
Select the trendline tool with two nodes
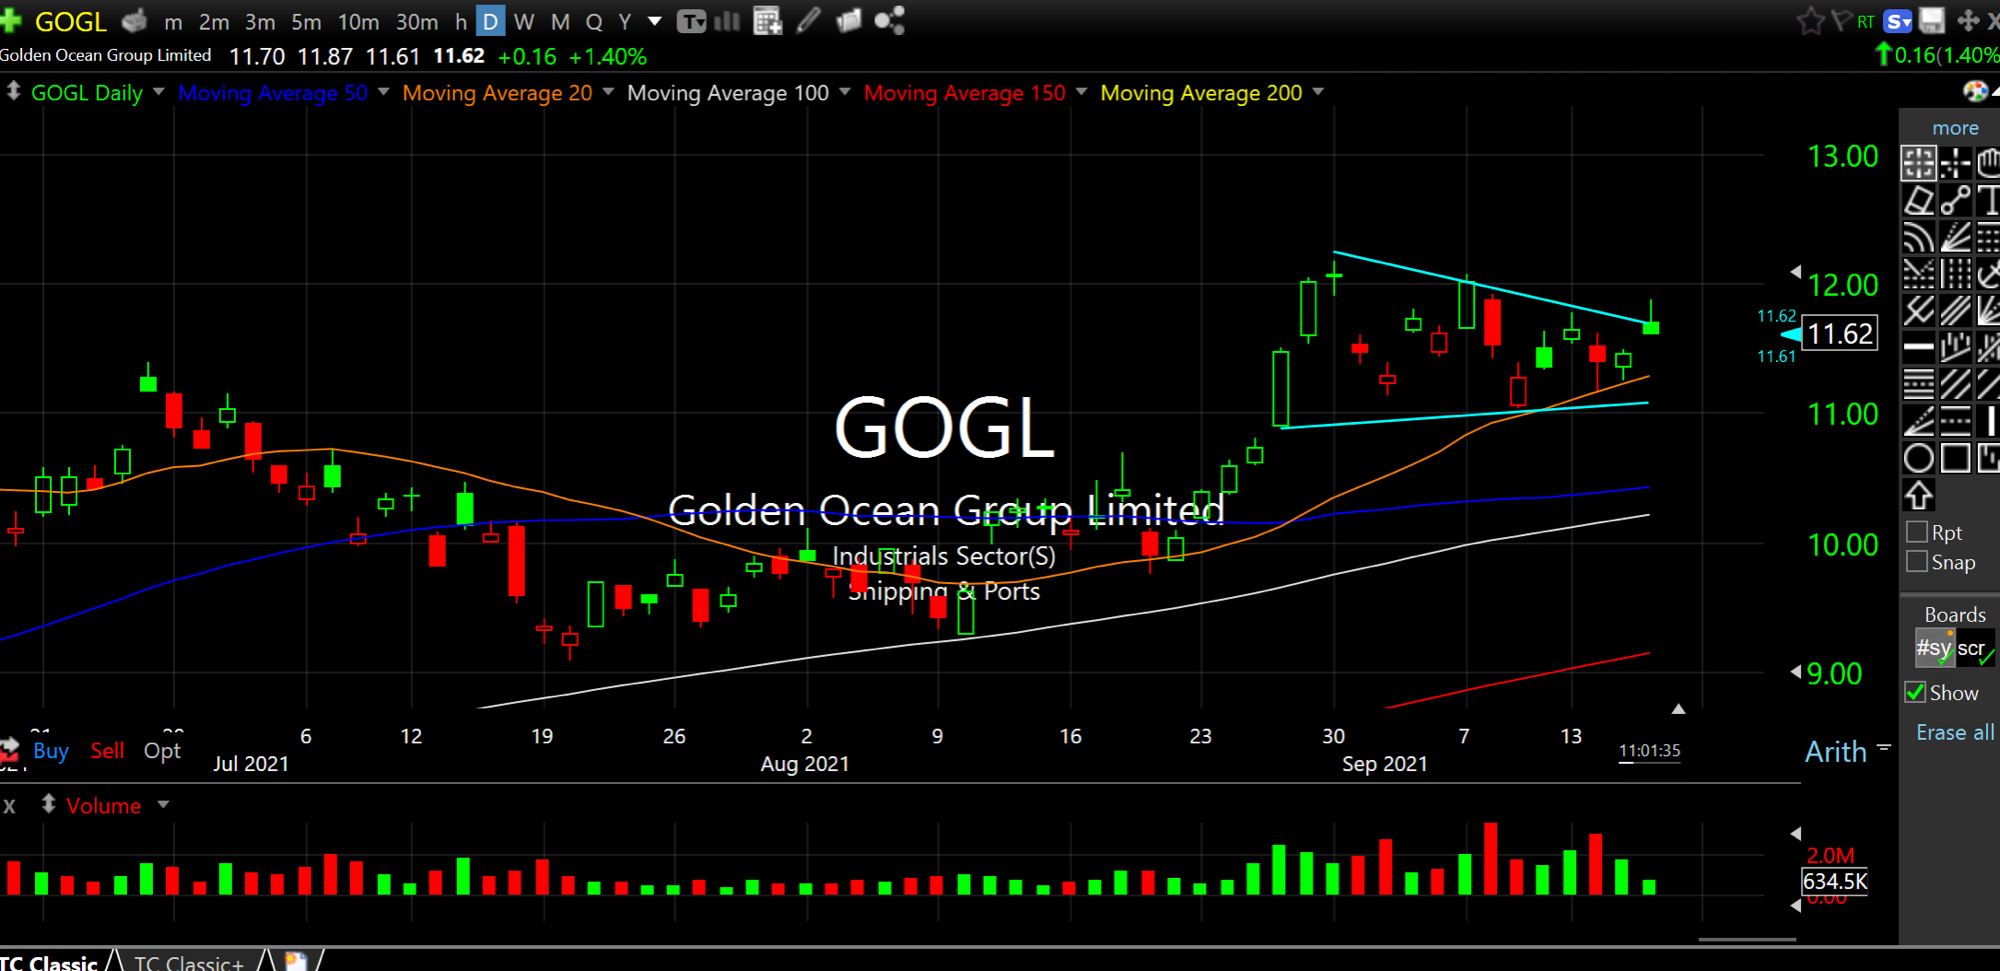(1955, 200)
